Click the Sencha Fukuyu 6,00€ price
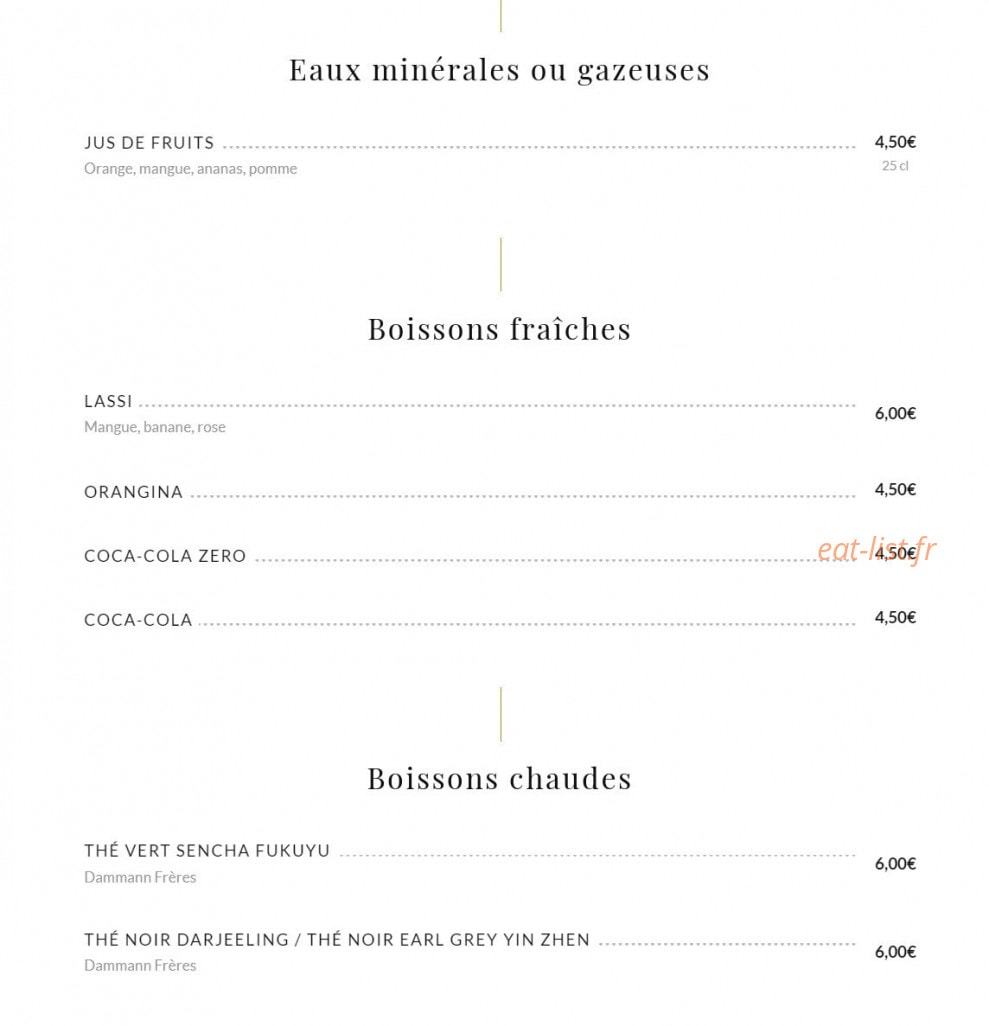The image size is (989, 1026). click(x=895, y=864)
